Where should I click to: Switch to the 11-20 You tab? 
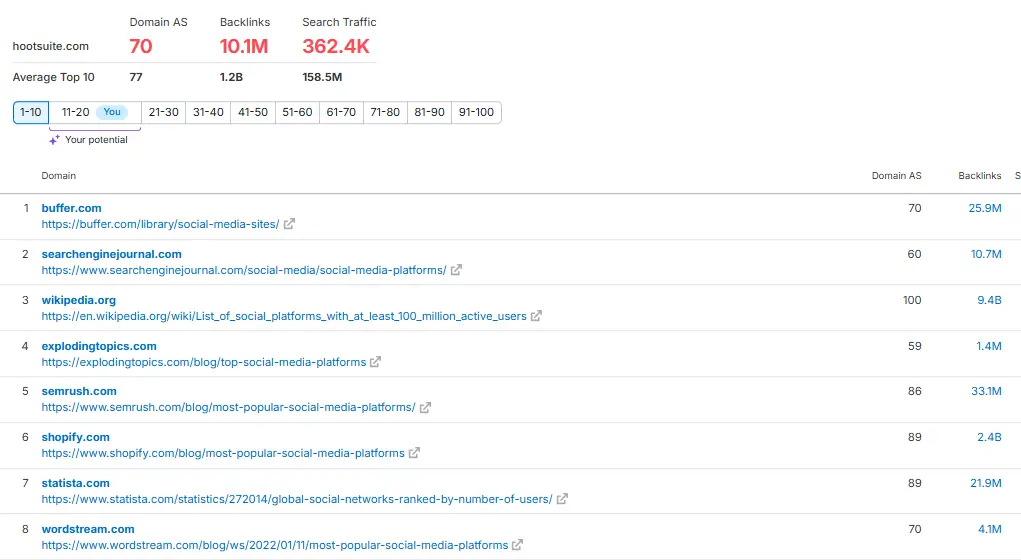tap(94, 112)
